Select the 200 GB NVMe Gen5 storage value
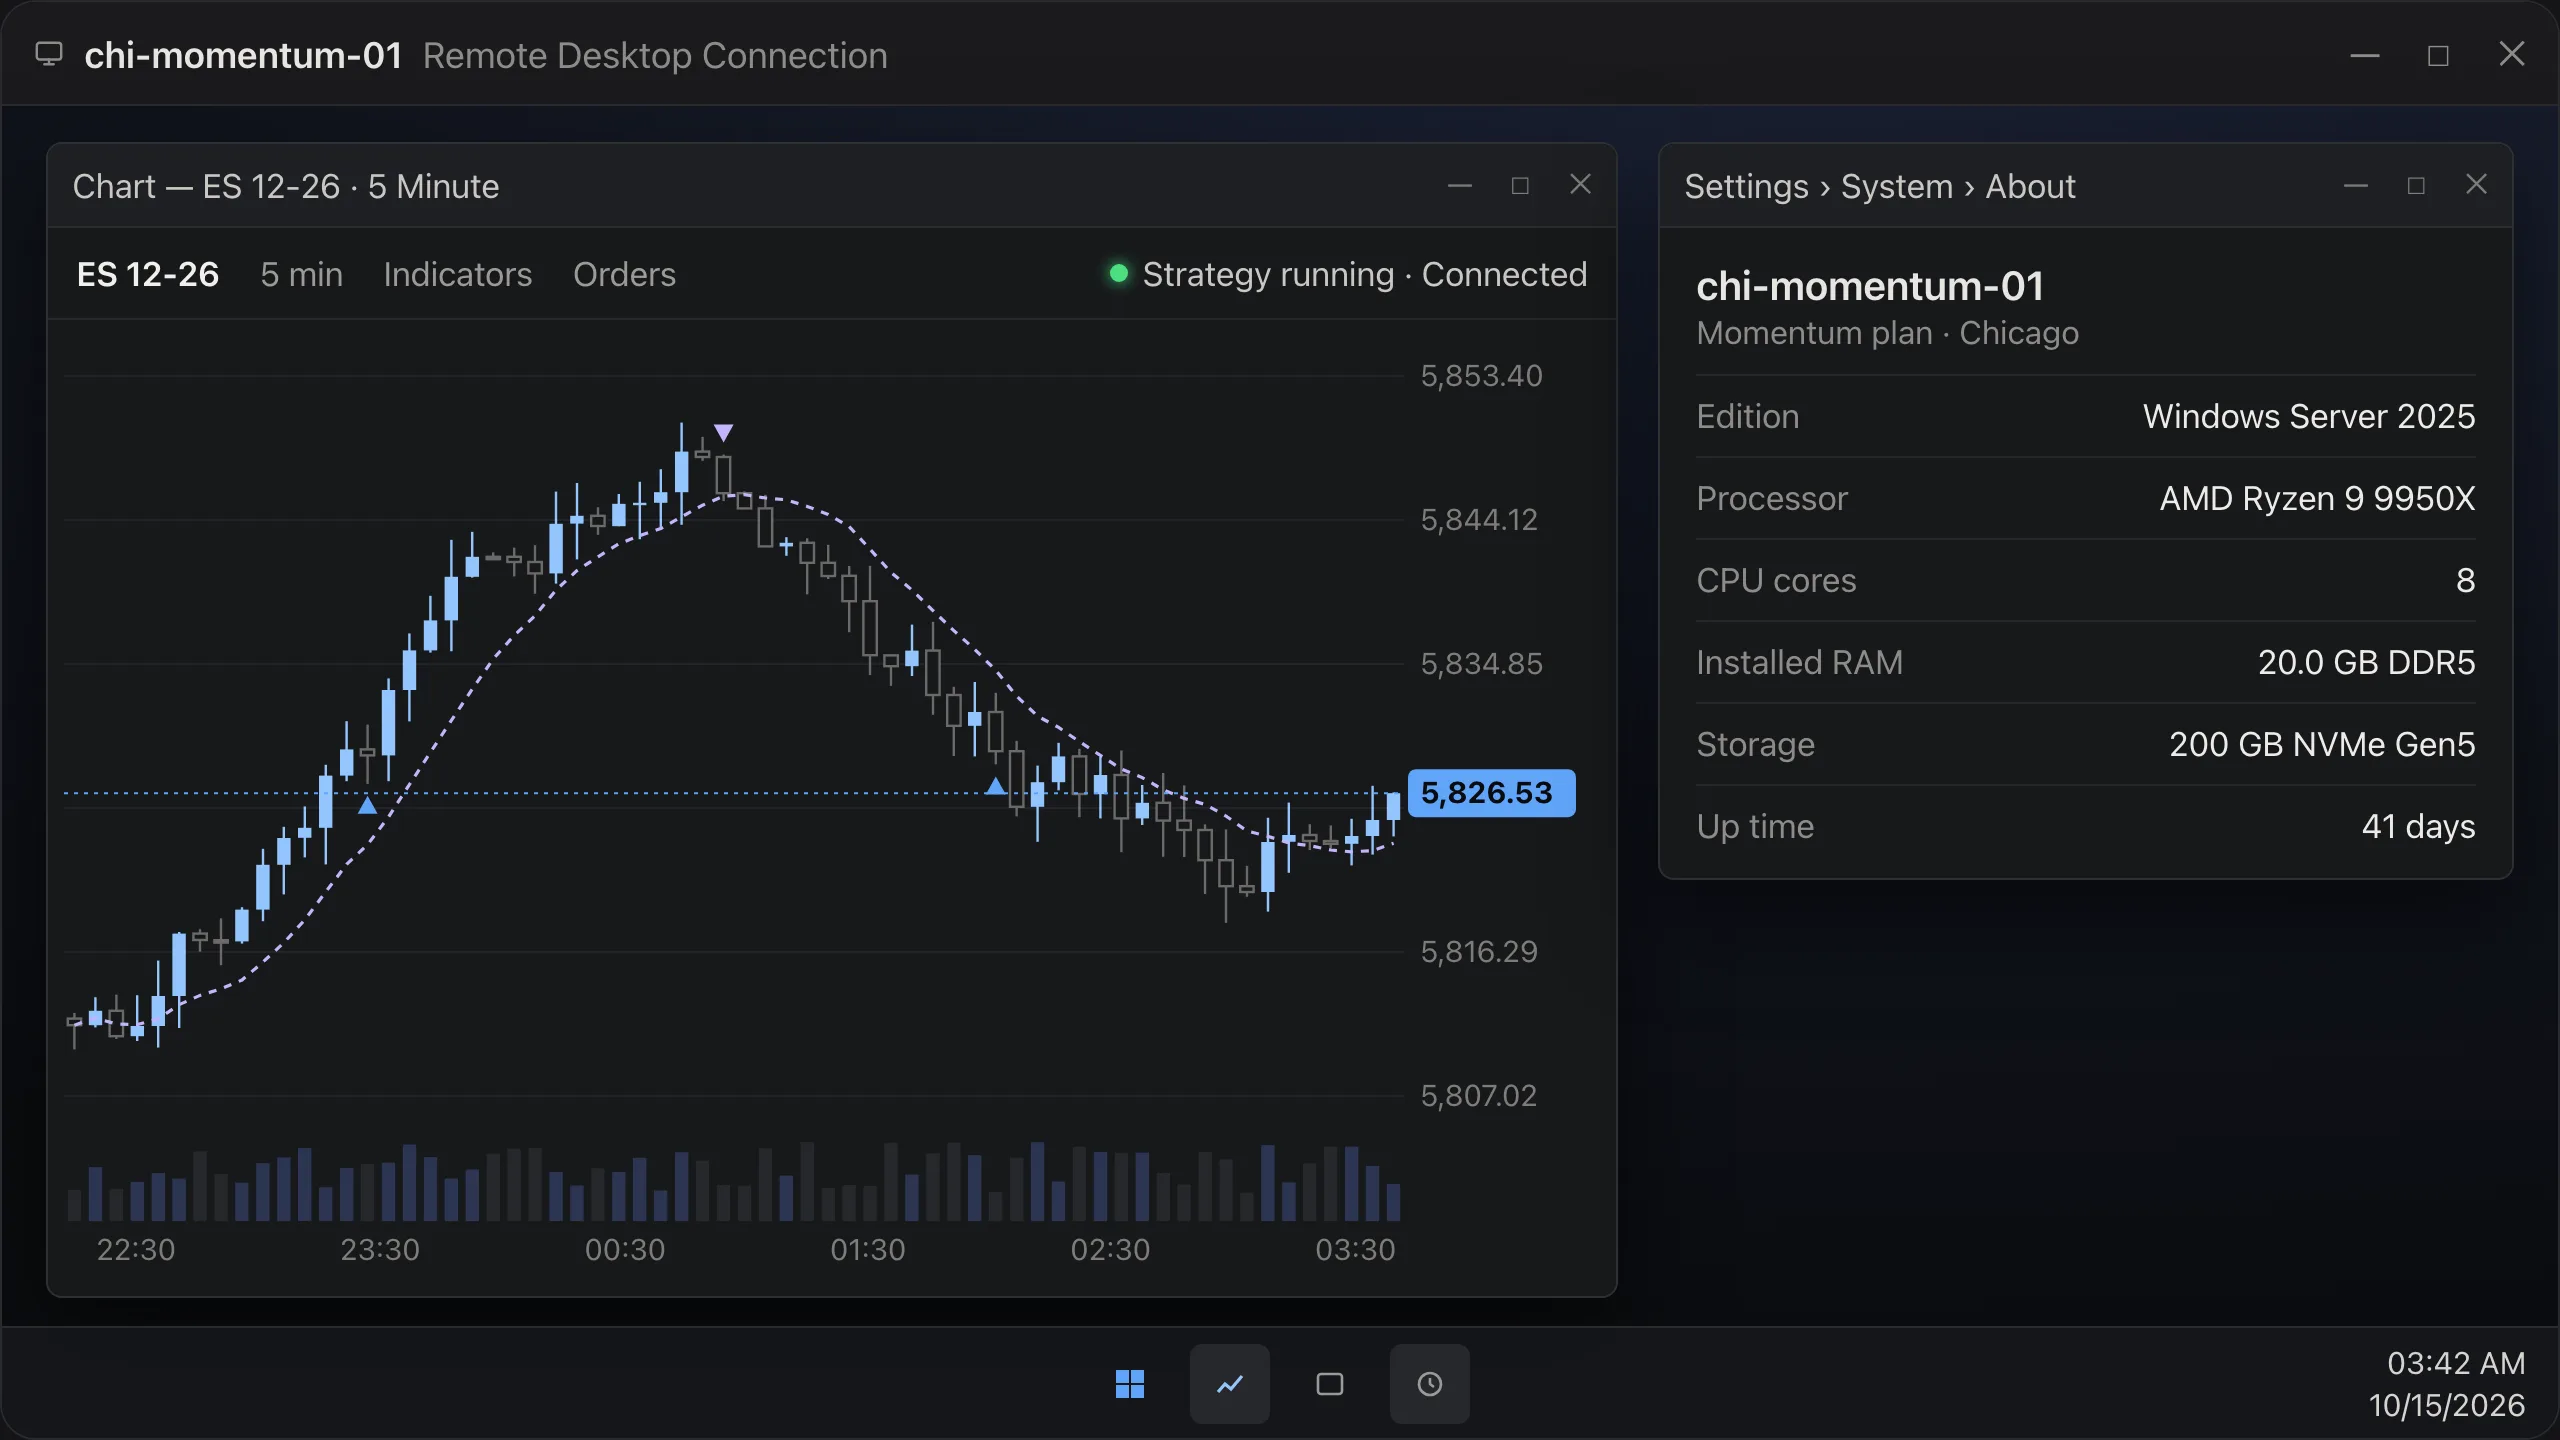The height and width of the screenshot is (1440, 2560). [x=2322, y=744]
